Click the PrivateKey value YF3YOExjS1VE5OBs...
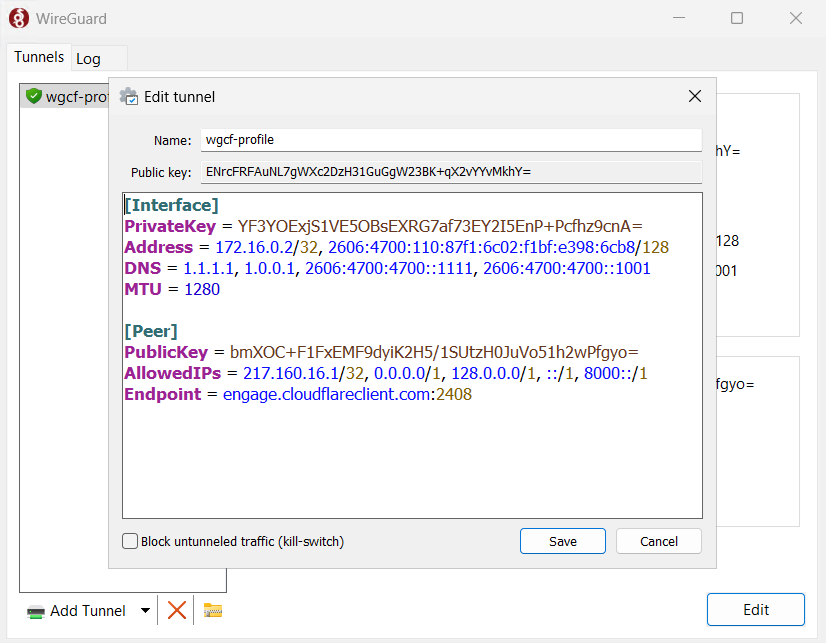Image resolution: width=826 pixels, height=643 pixels. click(x=440, y=226)
